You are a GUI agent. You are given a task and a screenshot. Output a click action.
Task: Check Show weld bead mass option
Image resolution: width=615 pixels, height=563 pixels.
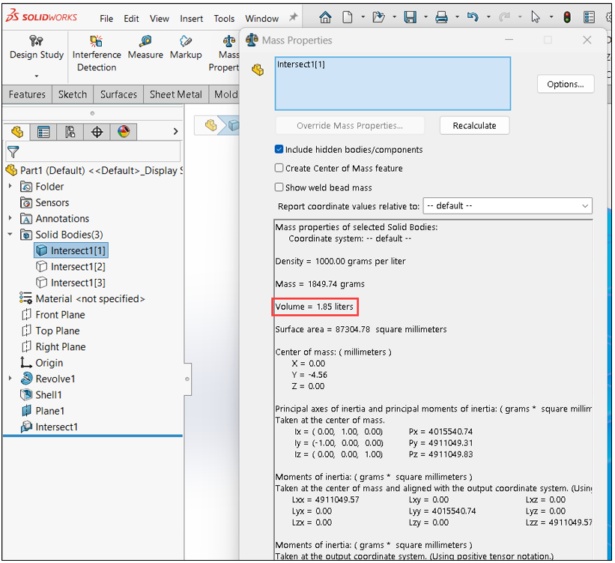pos(279,187)
